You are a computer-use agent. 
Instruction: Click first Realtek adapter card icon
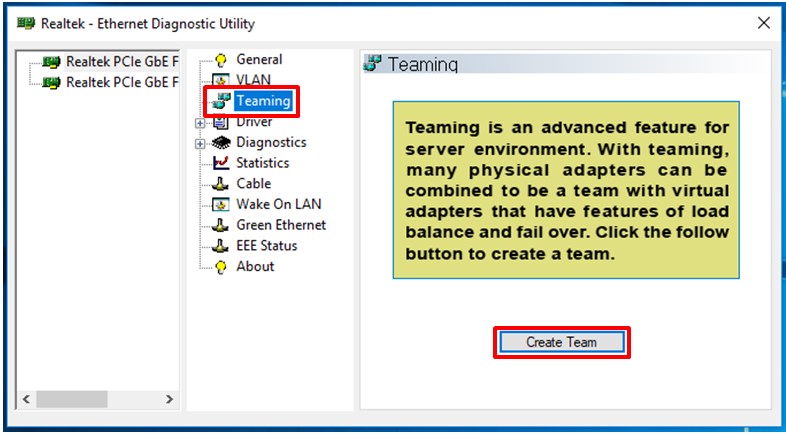coord(52,62)
